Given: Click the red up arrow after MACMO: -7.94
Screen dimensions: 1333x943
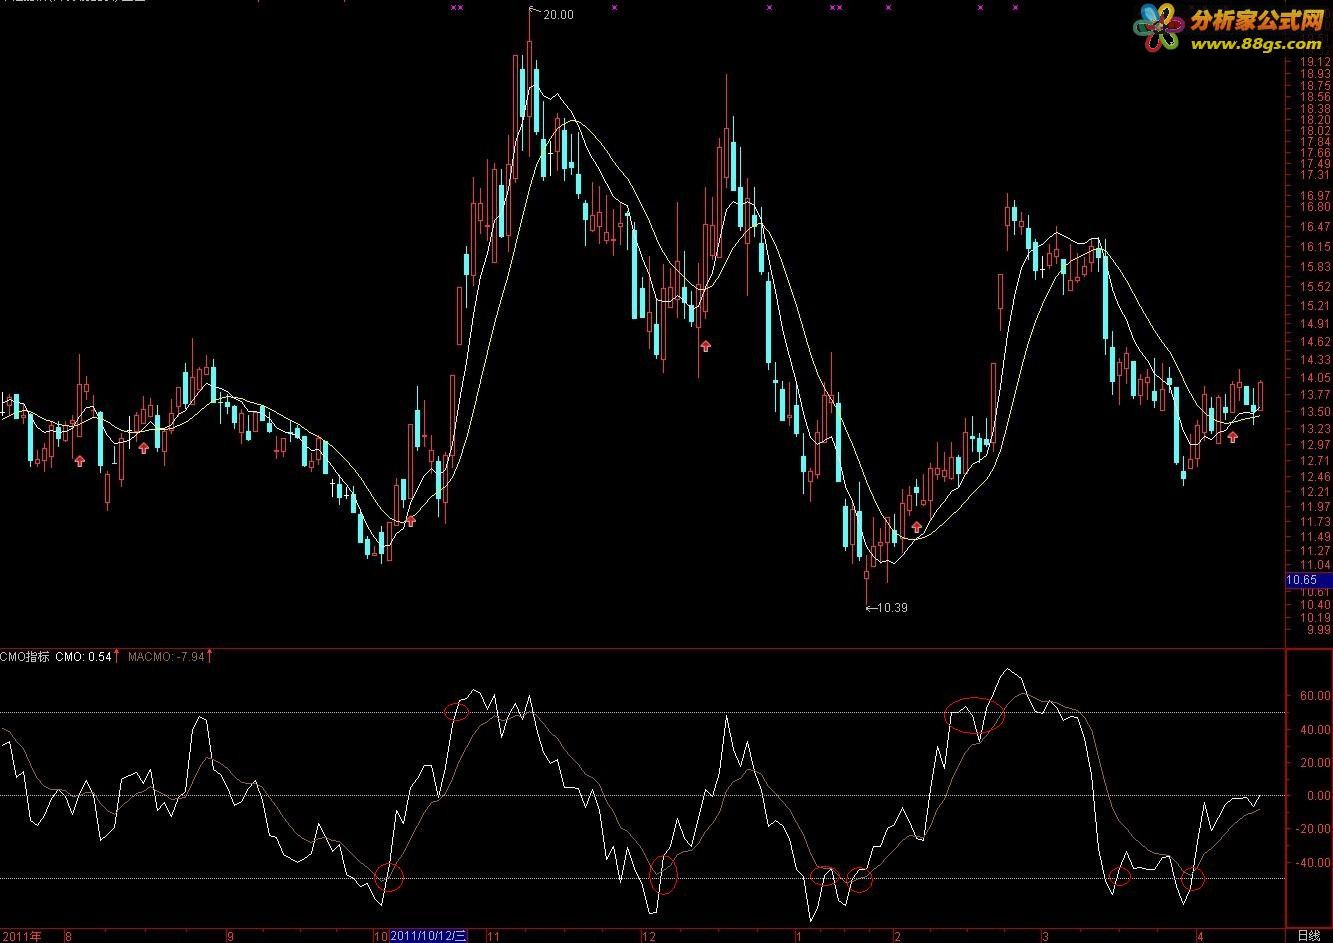Looking at the screenshot, I should click(x=210, y=656).
